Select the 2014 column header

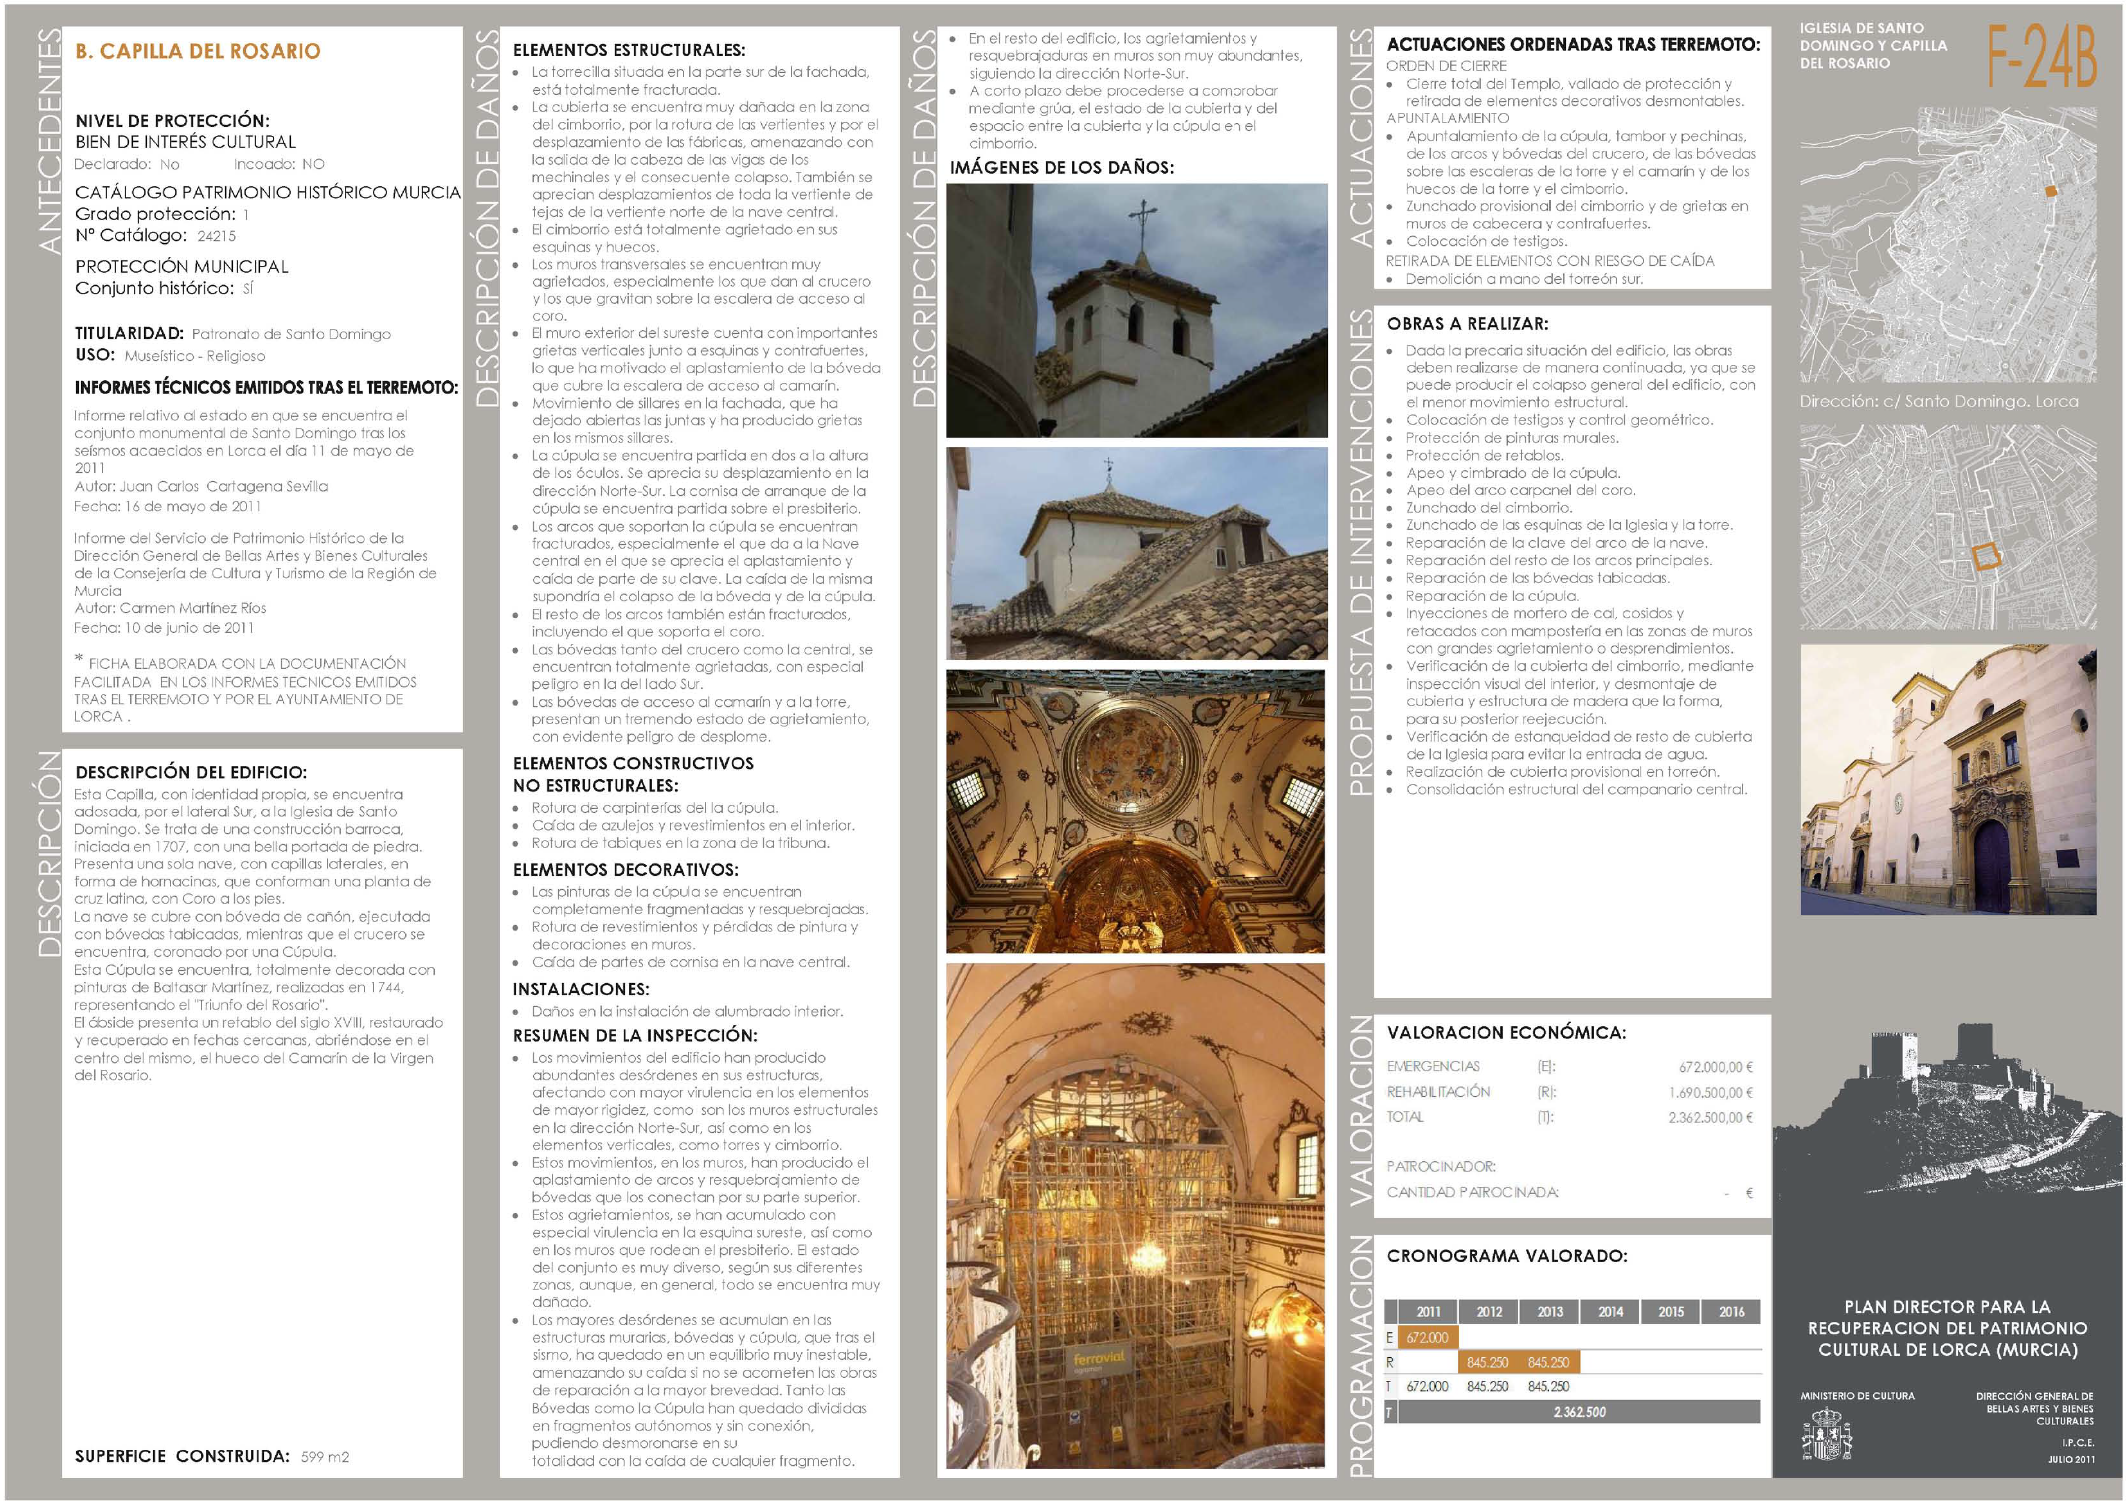[1610, 1312]
